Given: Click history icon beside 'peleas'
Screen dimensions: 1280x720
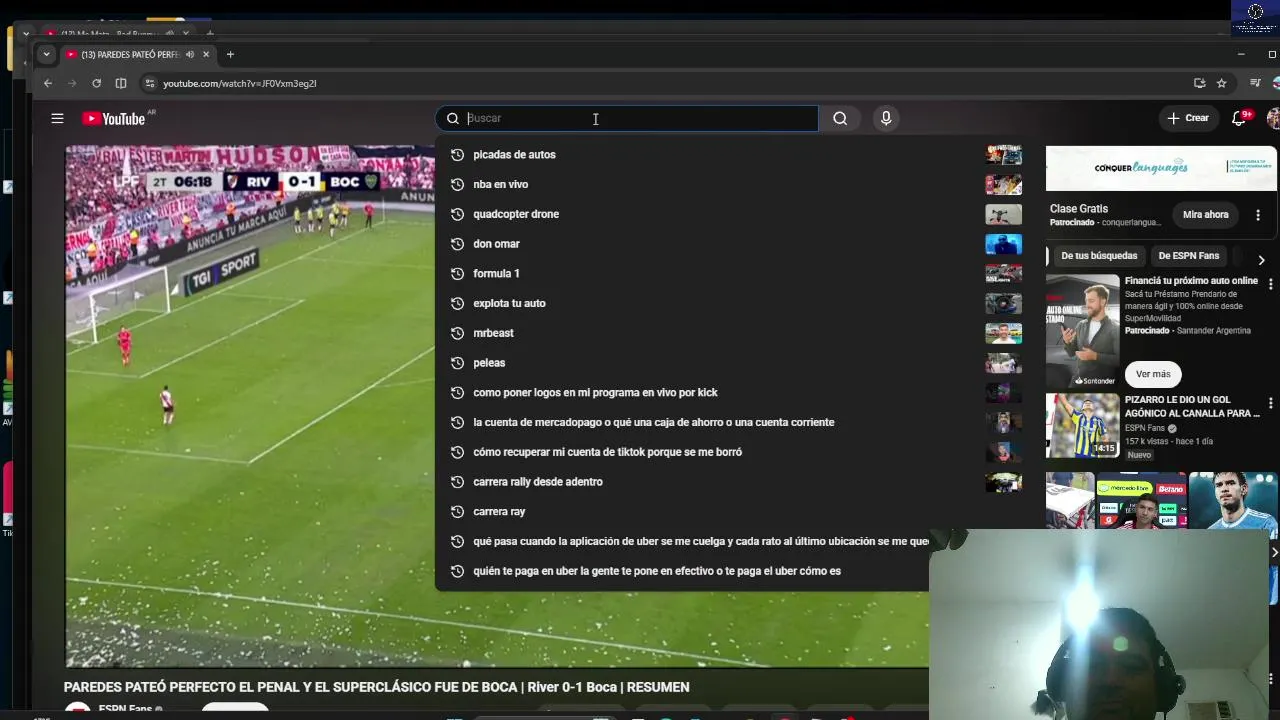Looking at the screenshot, I should click(x=458, y=363).
